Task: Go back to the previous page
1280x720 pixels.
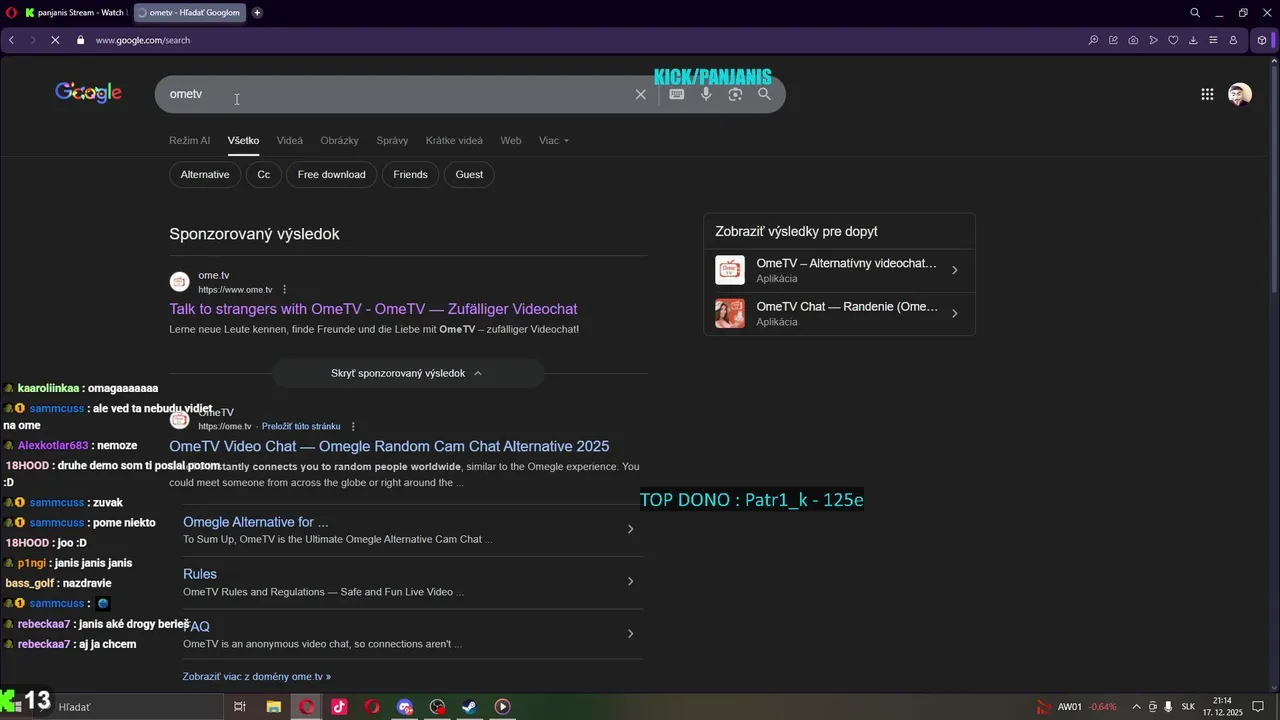Action: coord(11,40)
